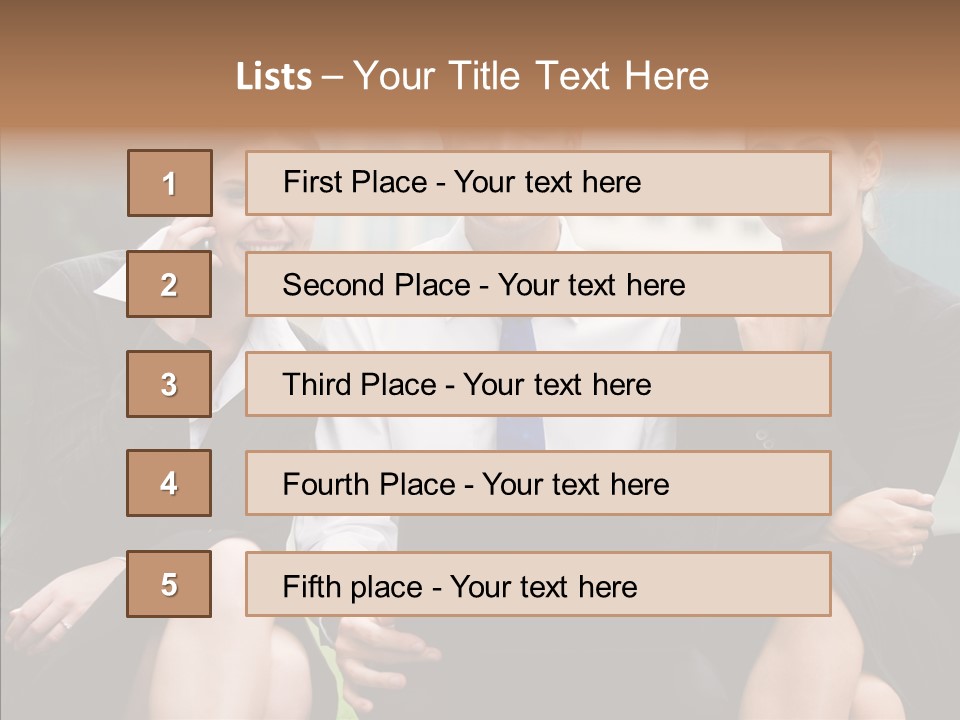Image resolution: width=960 pixels, height=720 pixels.
Task: Select the number 4 box
Action: tap(169, 484)
